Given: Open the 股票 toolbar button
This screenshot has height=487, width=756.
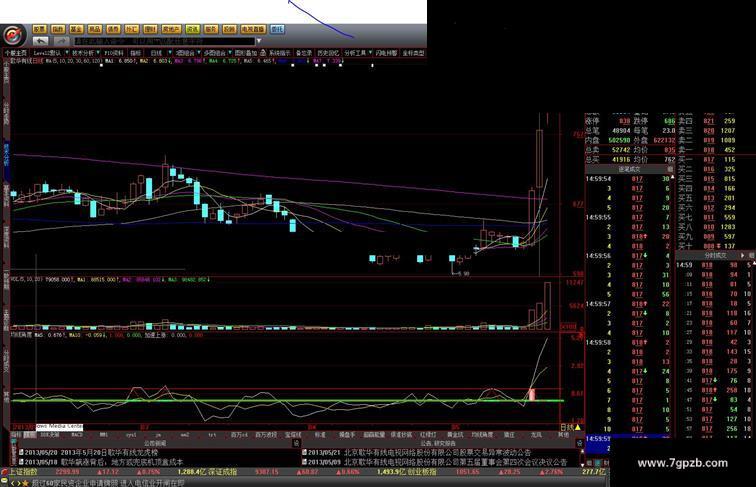Looking at the screenshot, I should [39, 29].
